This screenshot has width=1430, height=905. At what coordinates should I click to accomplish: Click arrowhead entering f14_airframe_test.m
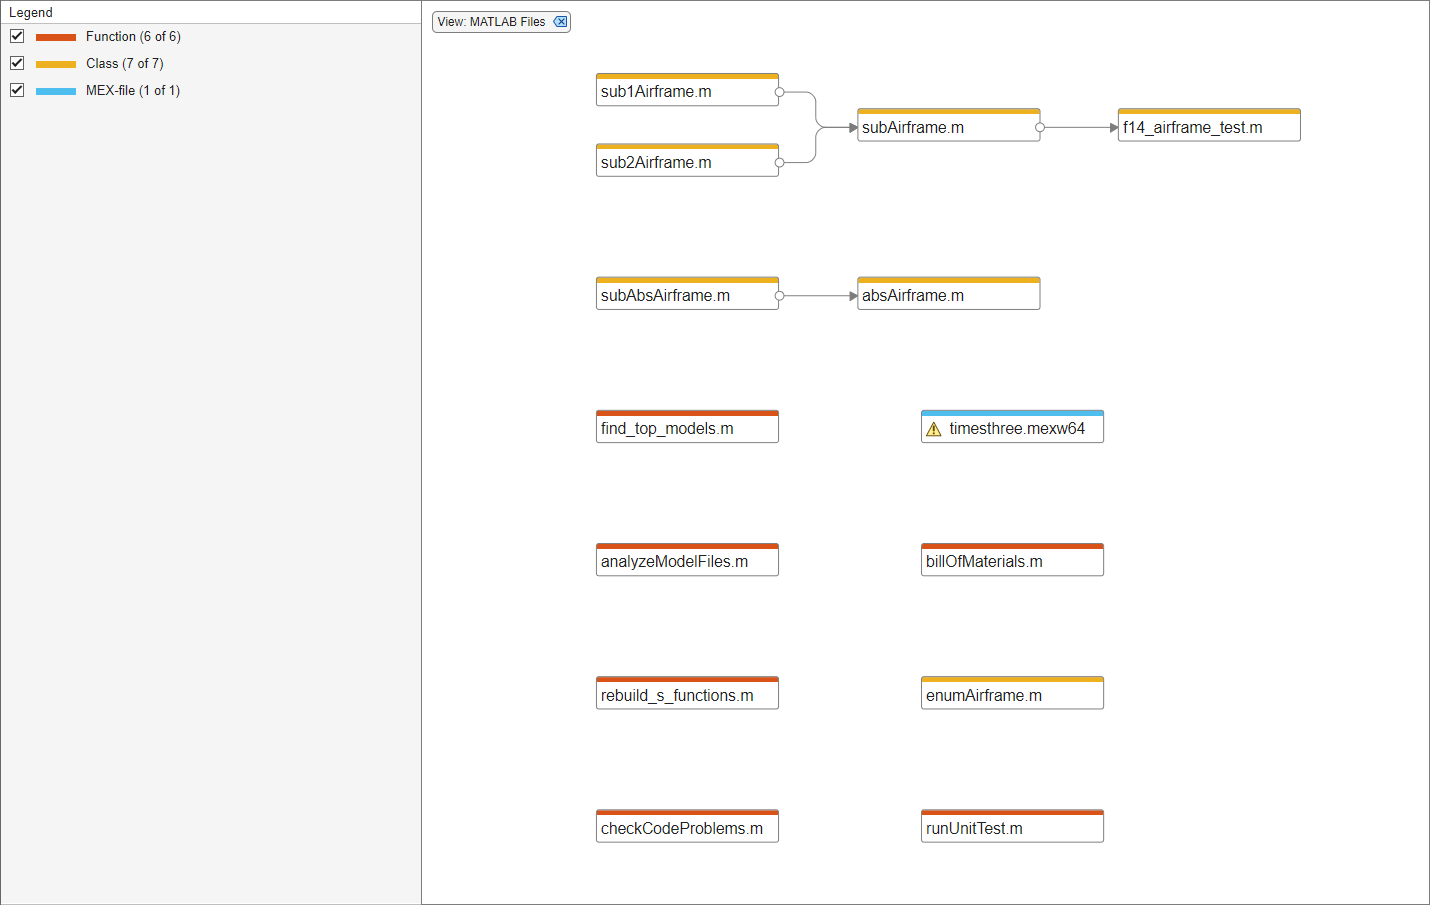tap(1114, 128)
